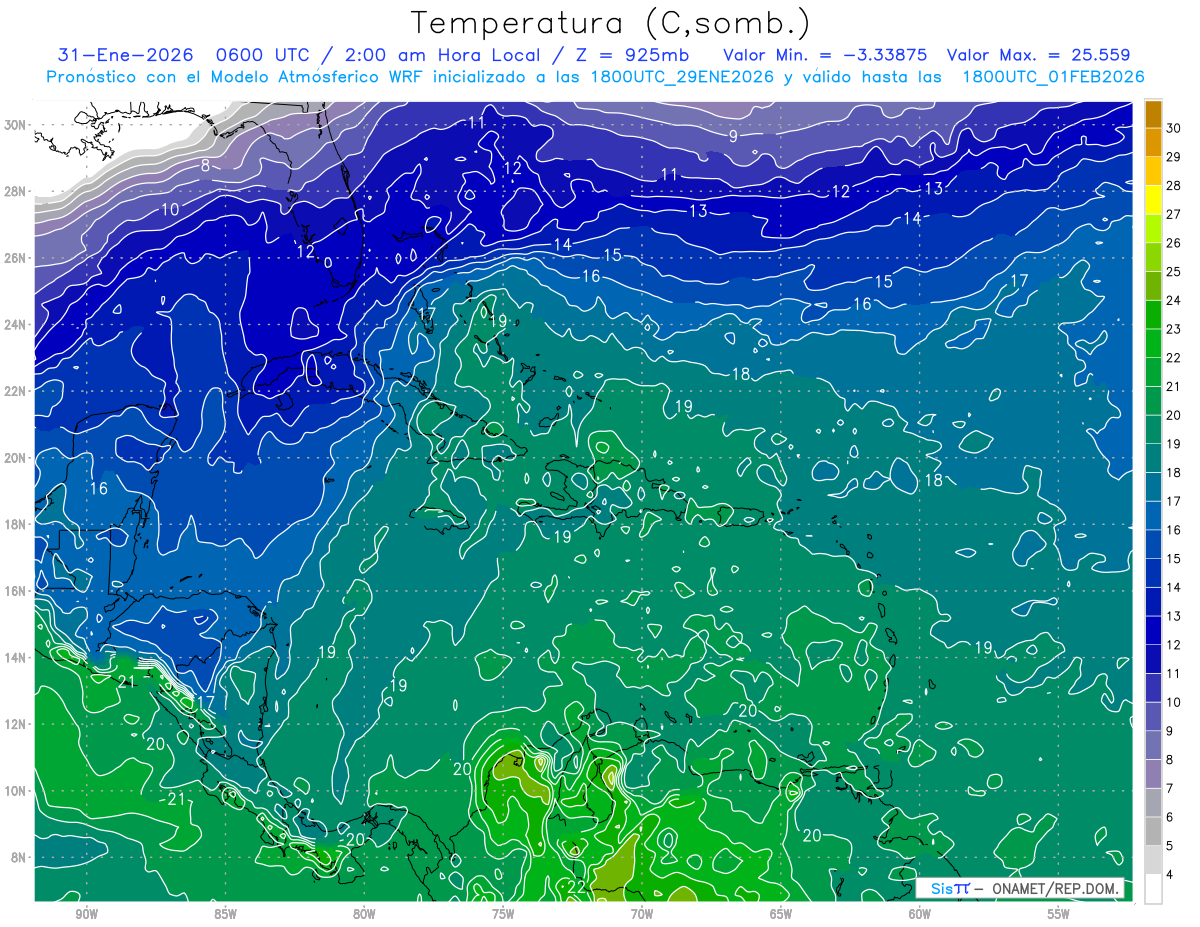Click the '20N' latitude axis label
Image resolution: width=1200 pixels, height=927 pixels.
15,458
